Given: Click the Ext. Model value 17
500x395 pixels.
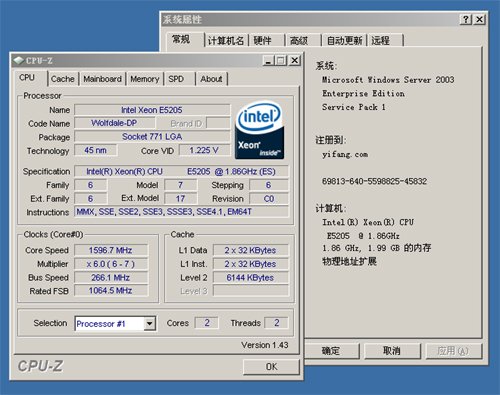Looking at the screenshot, I should pyautogui.click(x=180, y=199).
